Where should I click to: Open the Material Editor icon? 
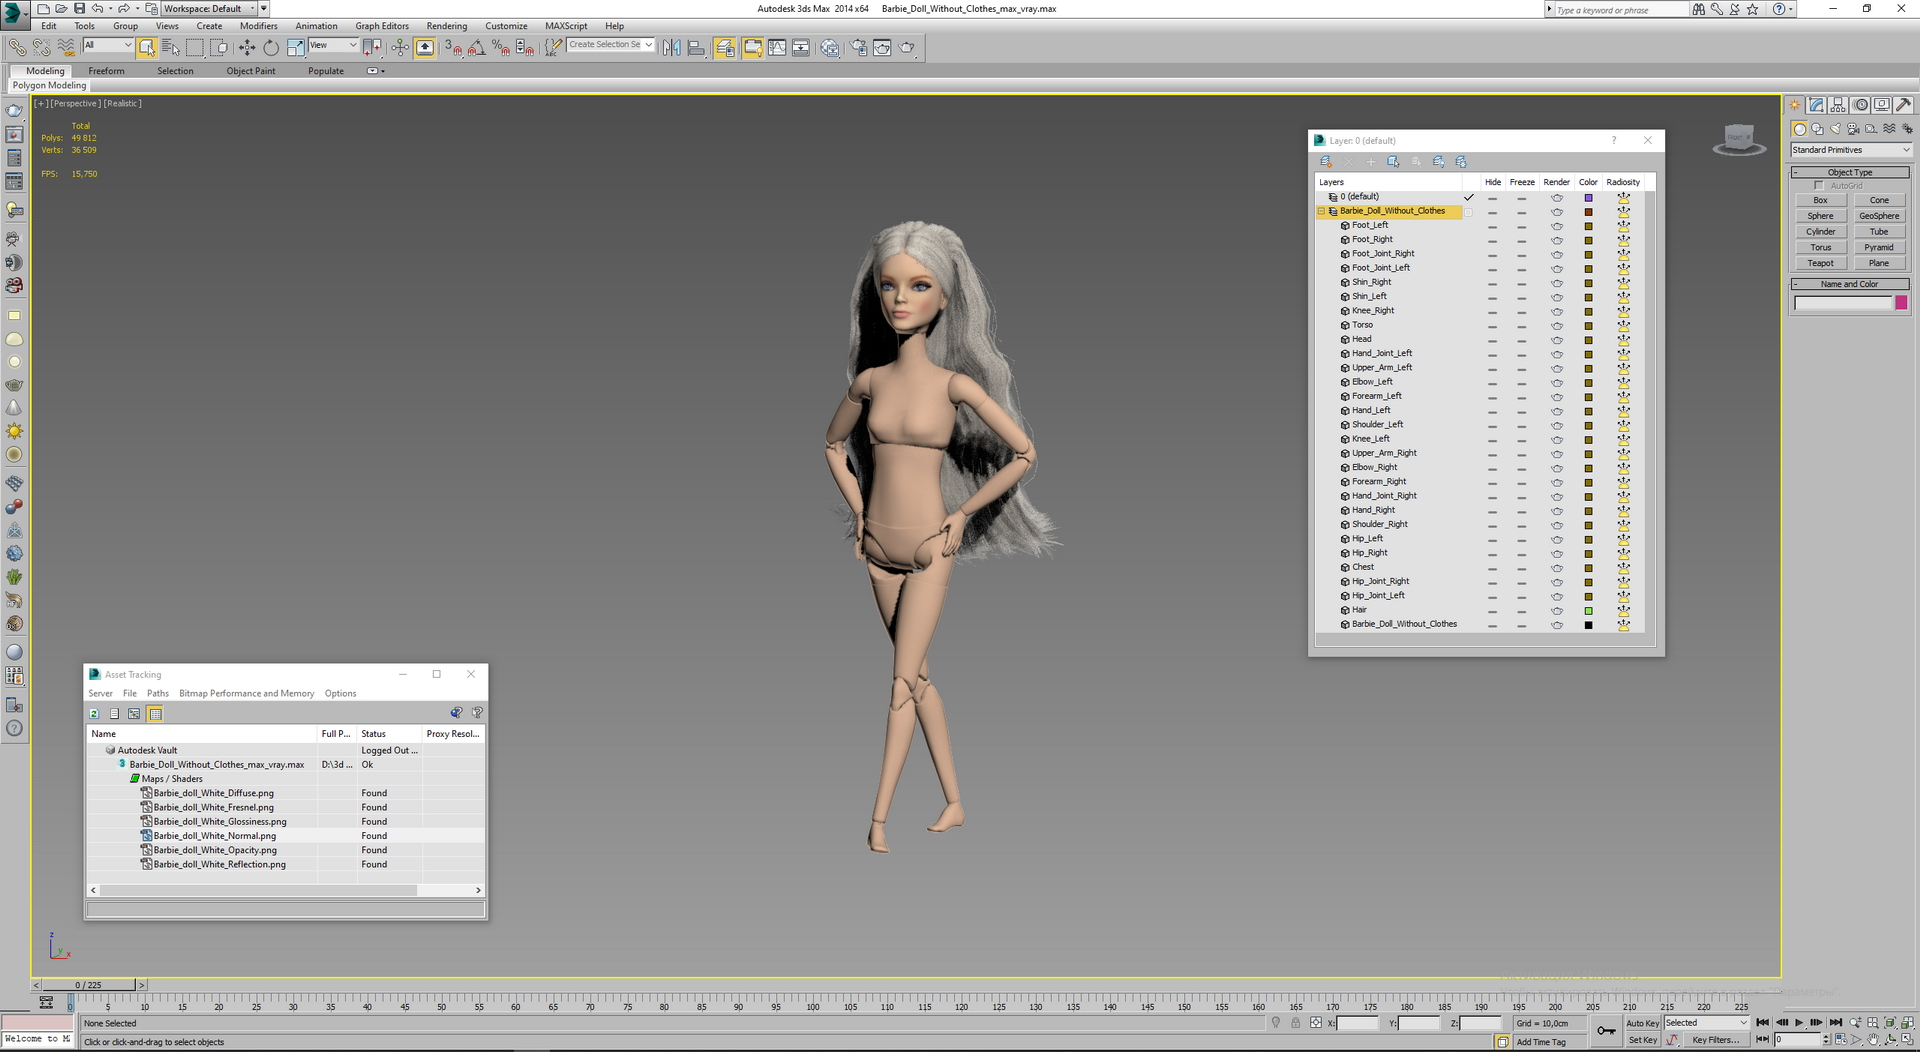click(x=829, y=47)
